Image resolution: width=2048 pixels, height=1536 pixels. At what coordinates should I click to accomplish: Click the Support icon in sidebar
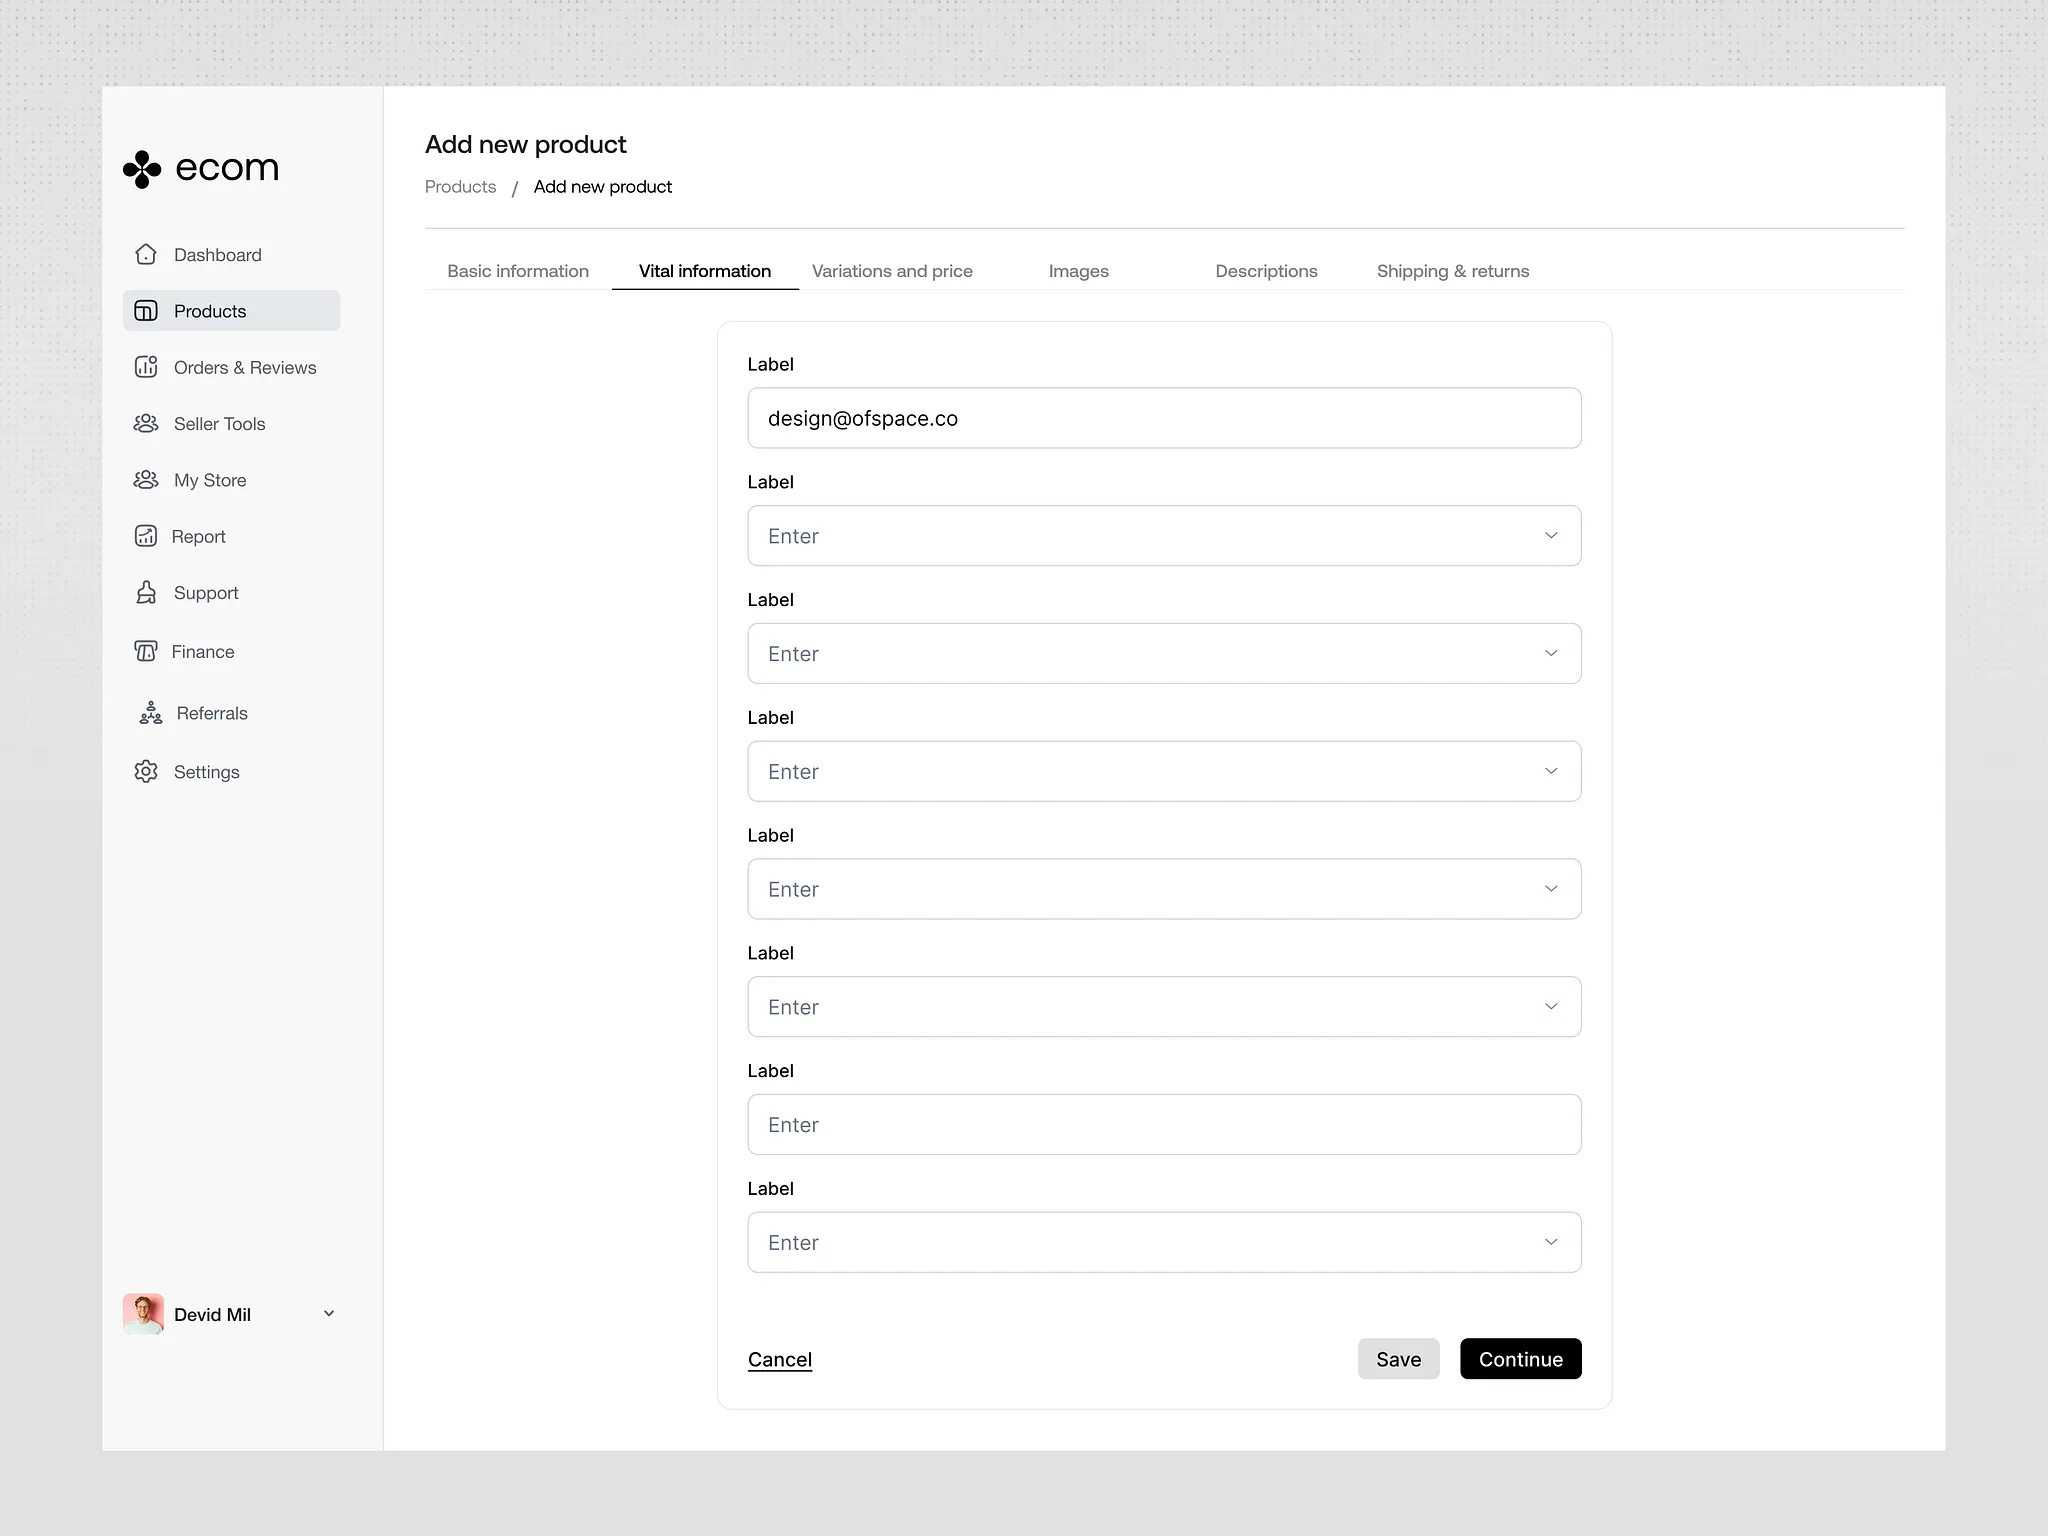(x=146, y=592)
